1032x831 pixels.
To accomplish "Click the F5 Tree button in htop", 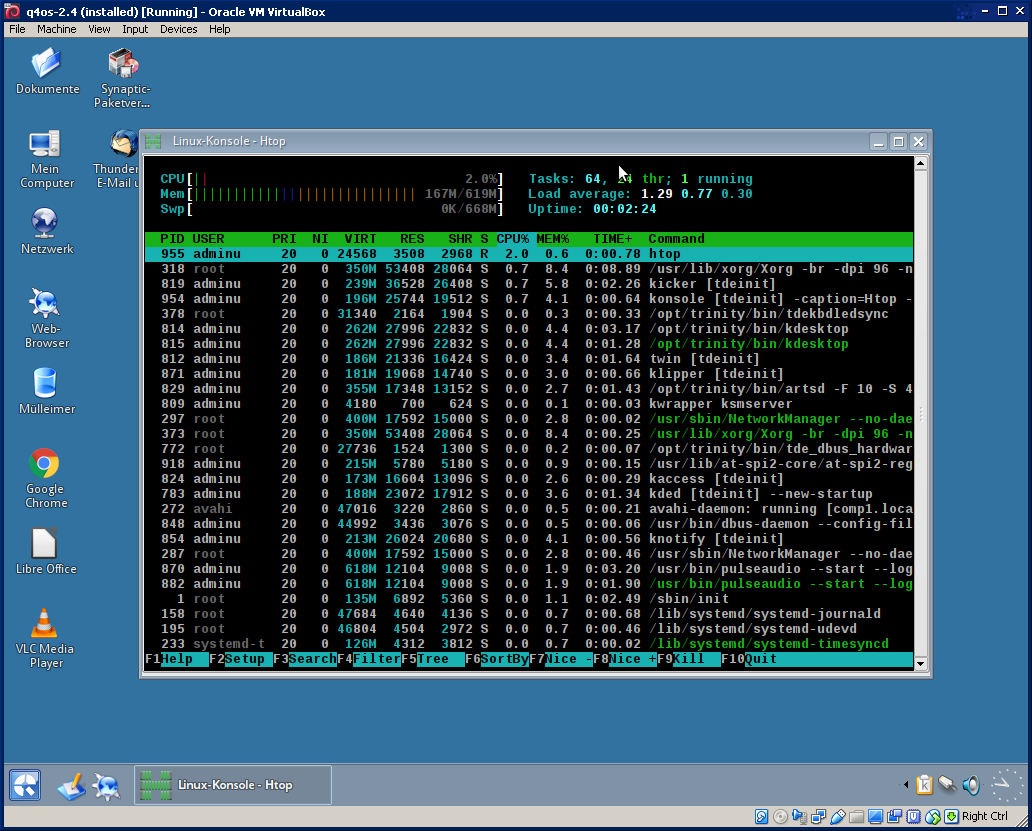I will coord(433,659).
